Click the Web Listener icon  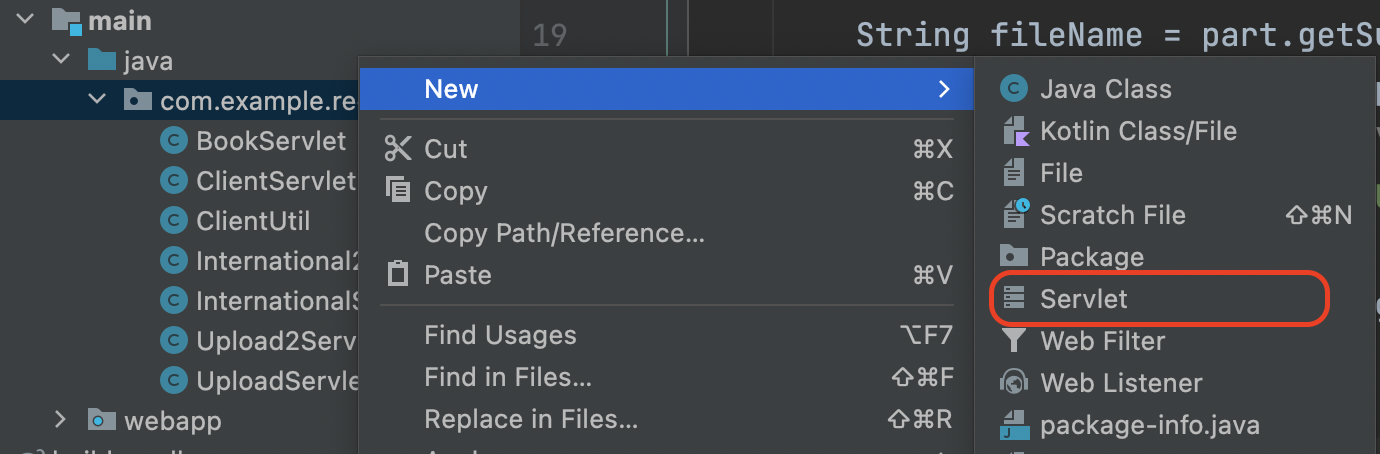click(1014, 383)
